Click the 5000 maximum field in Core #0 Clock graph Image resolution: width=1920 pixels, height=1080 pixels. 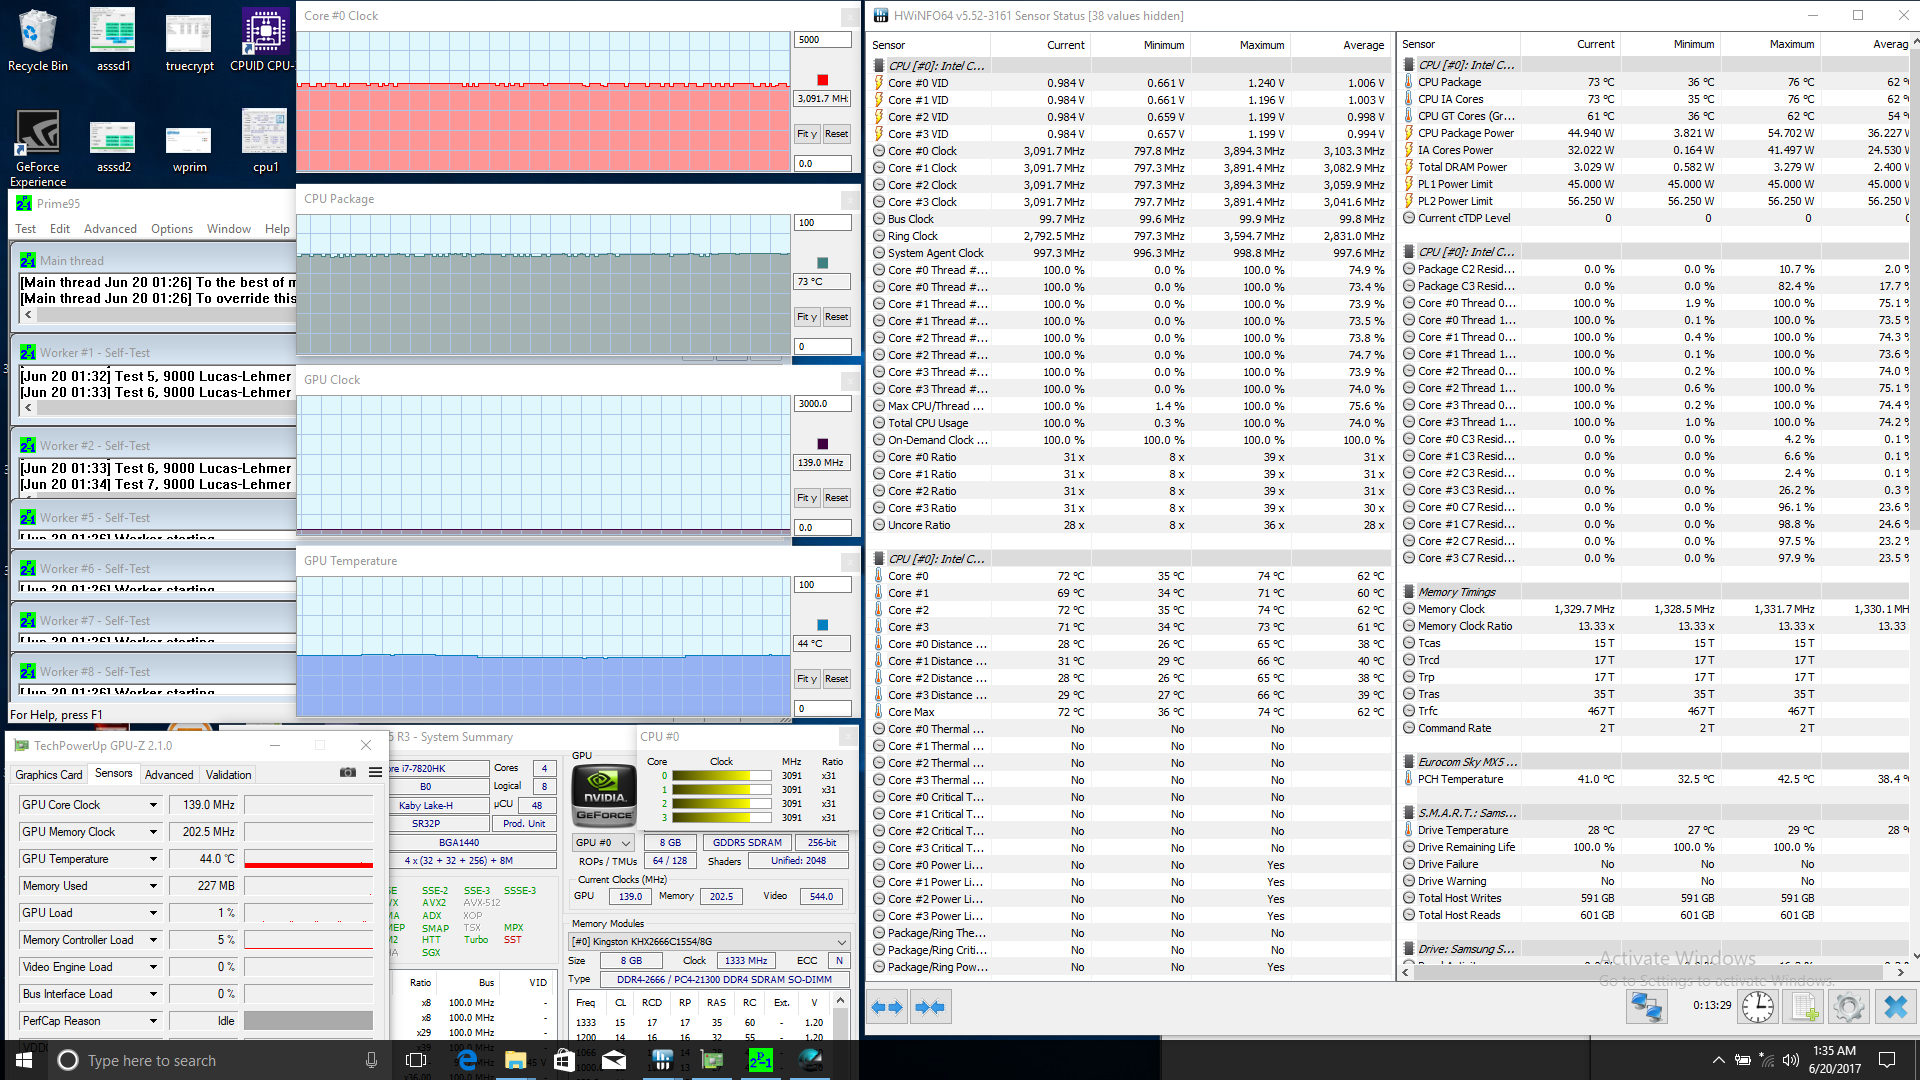(823, 40)
